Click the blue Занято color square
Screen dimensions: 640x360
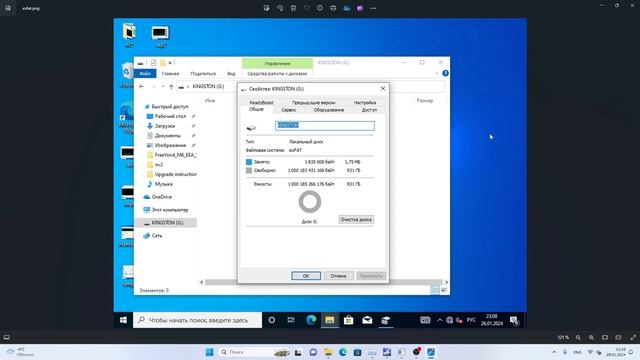[249, 162]
